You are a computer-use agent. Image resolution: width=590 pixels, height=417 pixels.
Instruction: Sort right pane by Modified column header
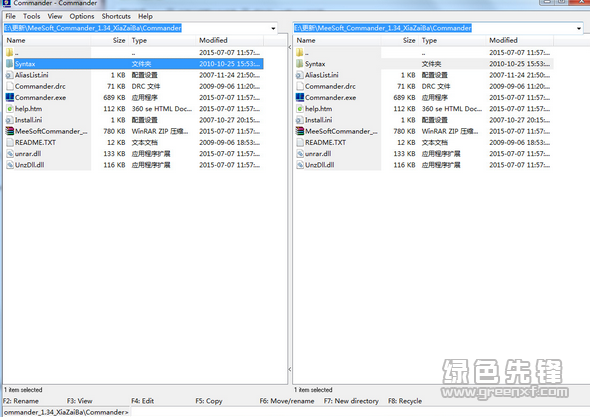(x=520, y=40)
